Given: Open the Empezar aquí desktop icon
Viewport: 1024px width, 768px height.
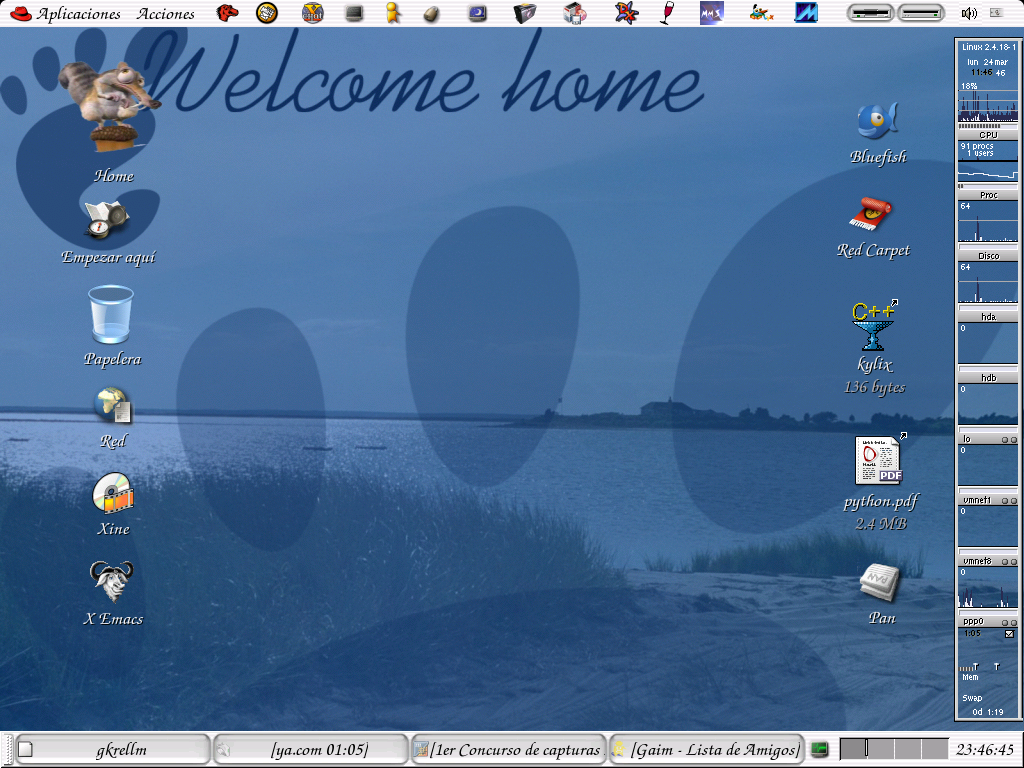Looking at the screenshot, I should click(x=108, y=234).
